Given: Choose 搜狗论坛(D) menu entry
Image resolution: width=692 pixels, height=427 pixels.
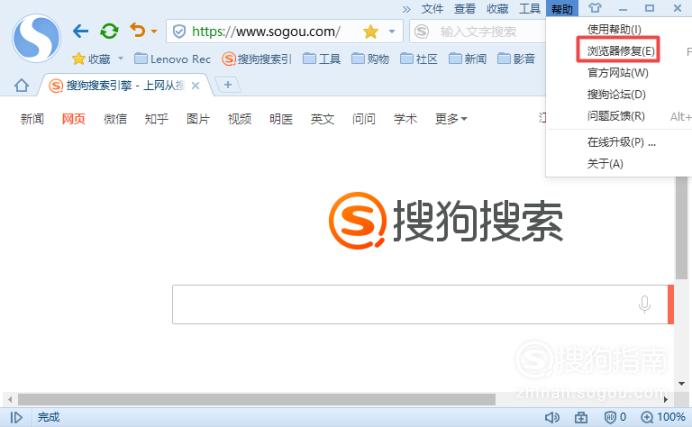Looking at the screenshot, I should (x=616, y=94).
